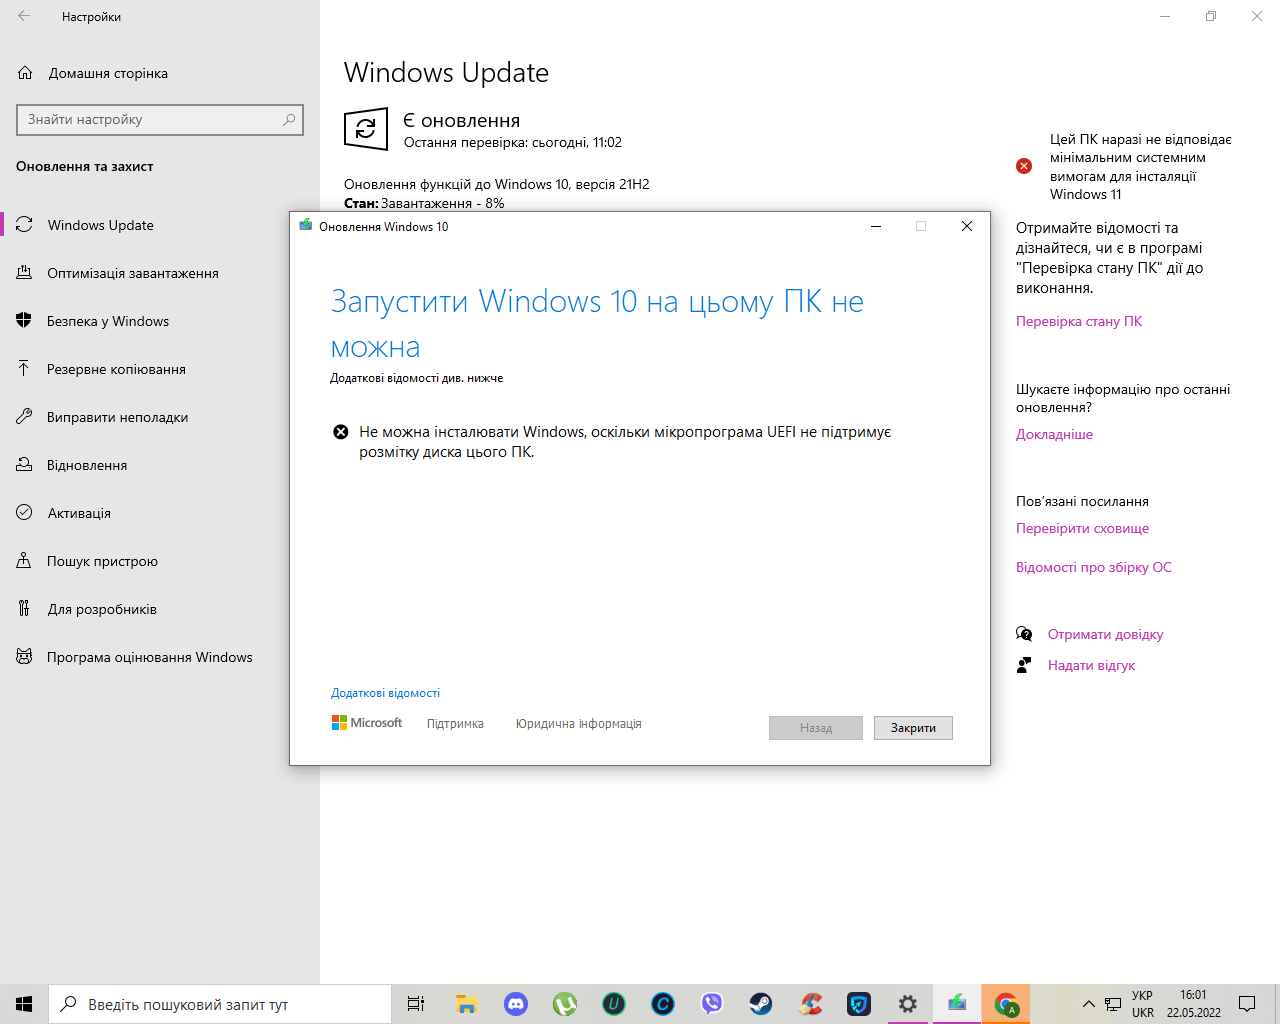Open CCleaner from taskbar
This screenshot has height=1024, width=1280.
[x=811, y=1004]
